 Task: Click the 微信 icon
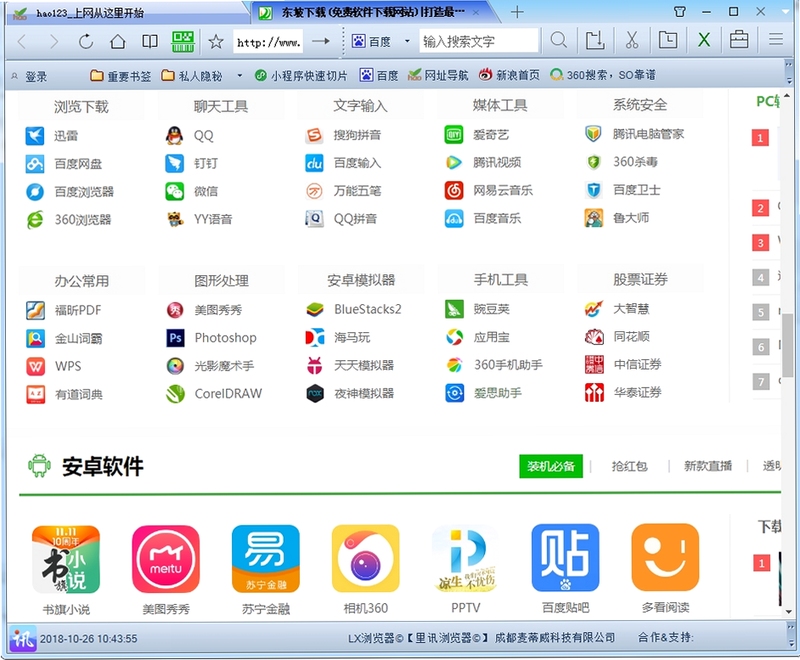point(174,191)
